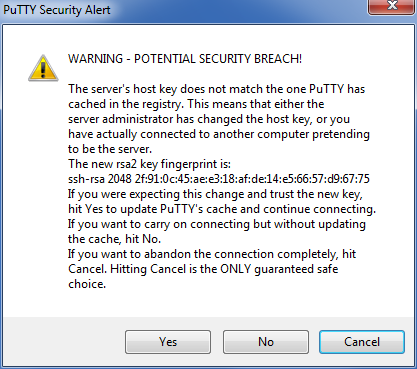Click the 'expecting this change and trust' line
Screen dimensions: 417x369
(x=215, y=194)
